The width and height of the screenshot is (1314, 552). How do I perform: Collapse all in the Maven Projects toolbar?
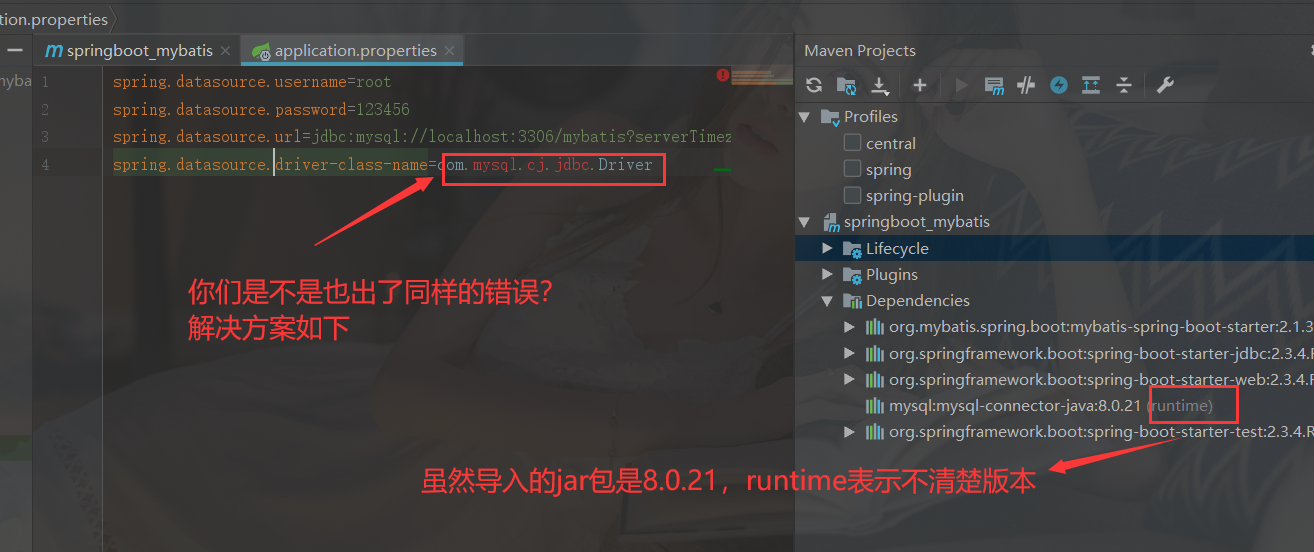(x=1124, y=85)
